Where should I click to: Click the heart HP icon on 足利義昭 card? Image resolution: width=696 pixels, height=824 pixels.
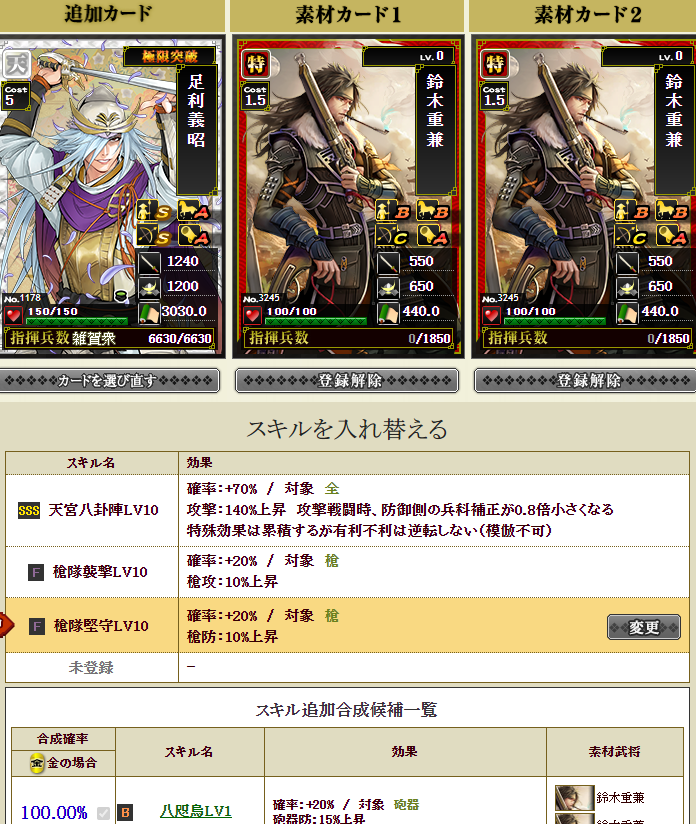[13, 315]
